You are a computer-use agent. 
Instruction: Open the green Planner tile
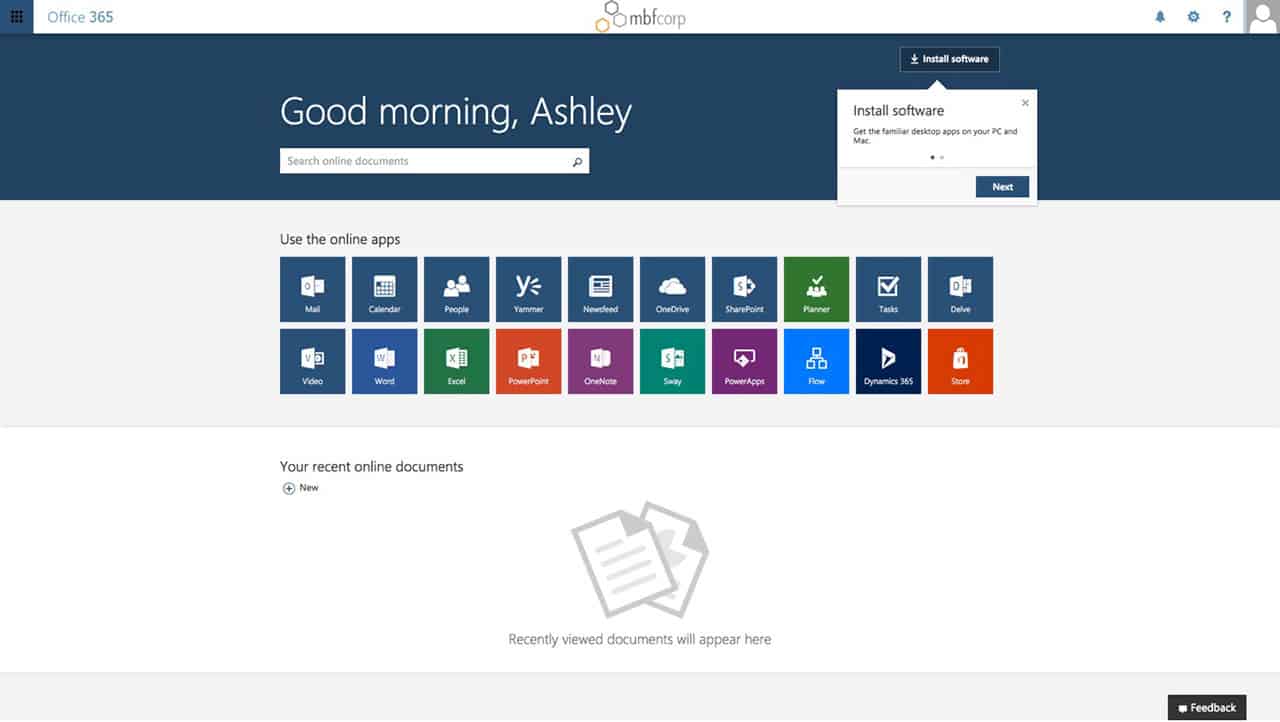[x=817, y=289]
